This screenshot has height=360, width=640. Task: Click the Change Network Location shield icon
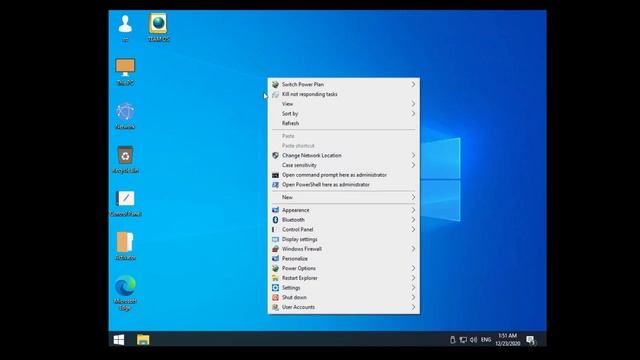click(x=276, y=156)
